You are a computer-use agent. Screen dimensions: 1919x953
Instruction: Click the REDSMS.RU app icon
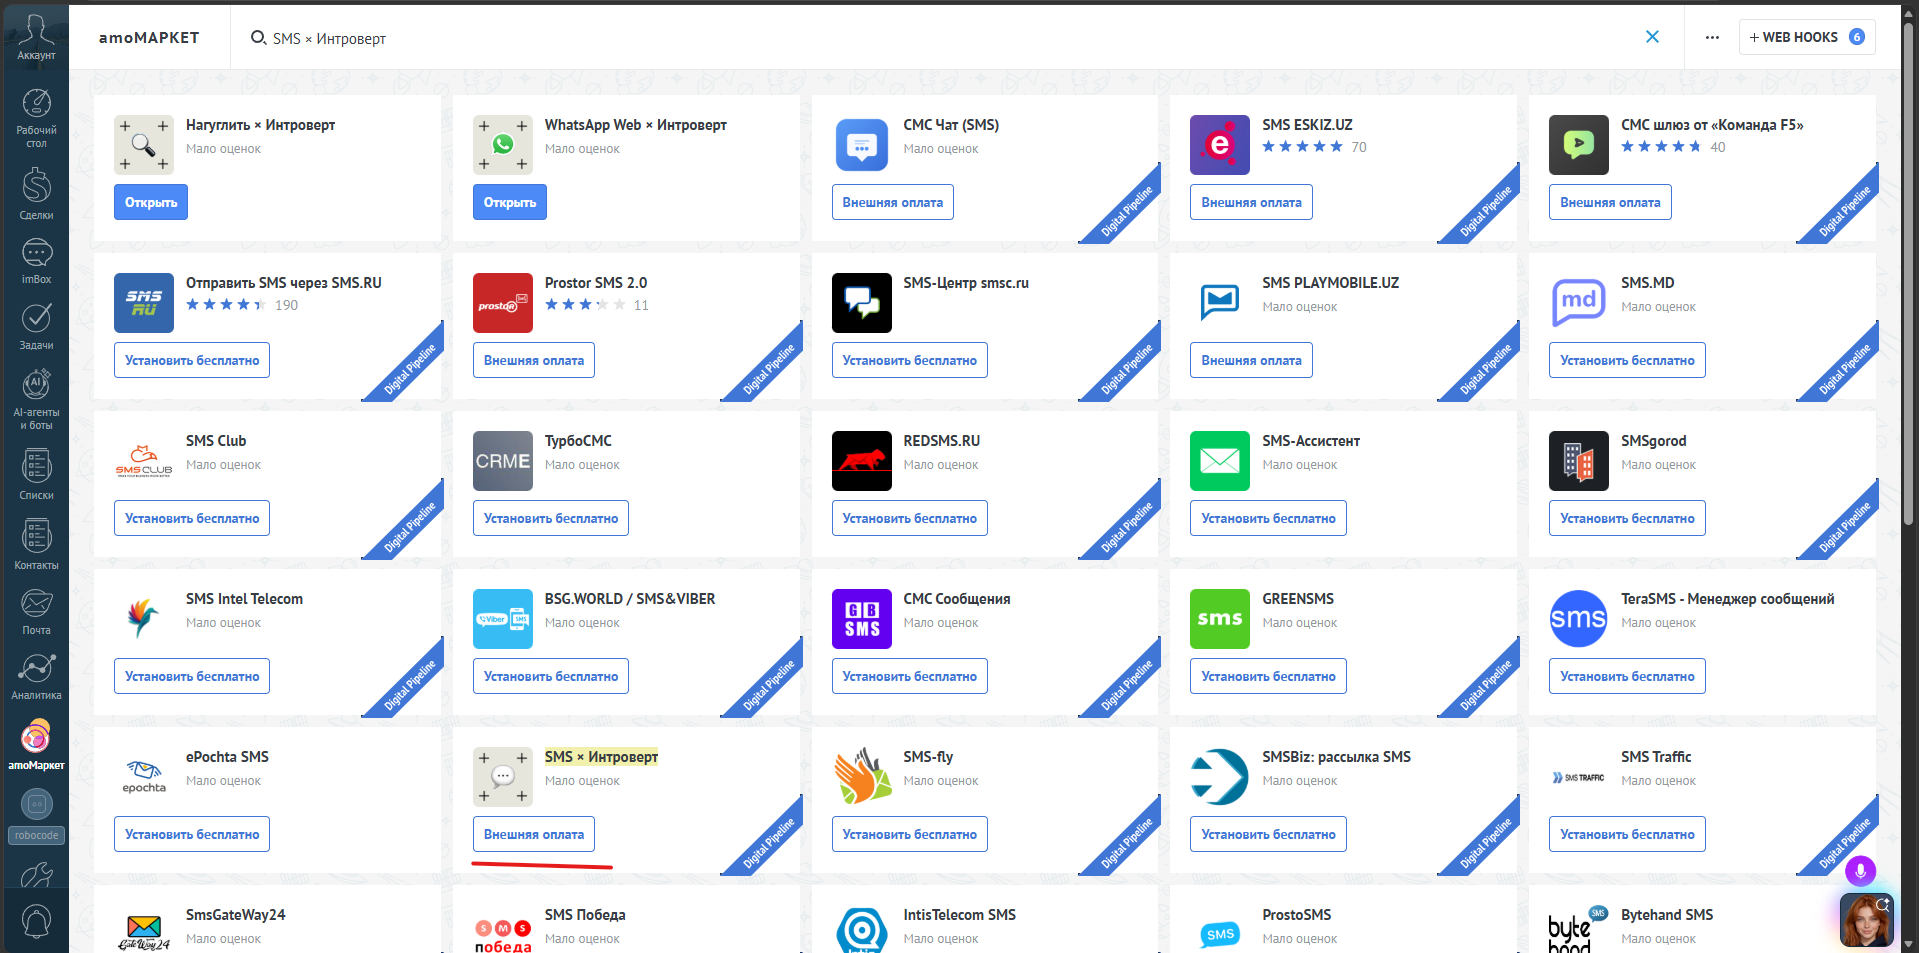tap(861, 461)
